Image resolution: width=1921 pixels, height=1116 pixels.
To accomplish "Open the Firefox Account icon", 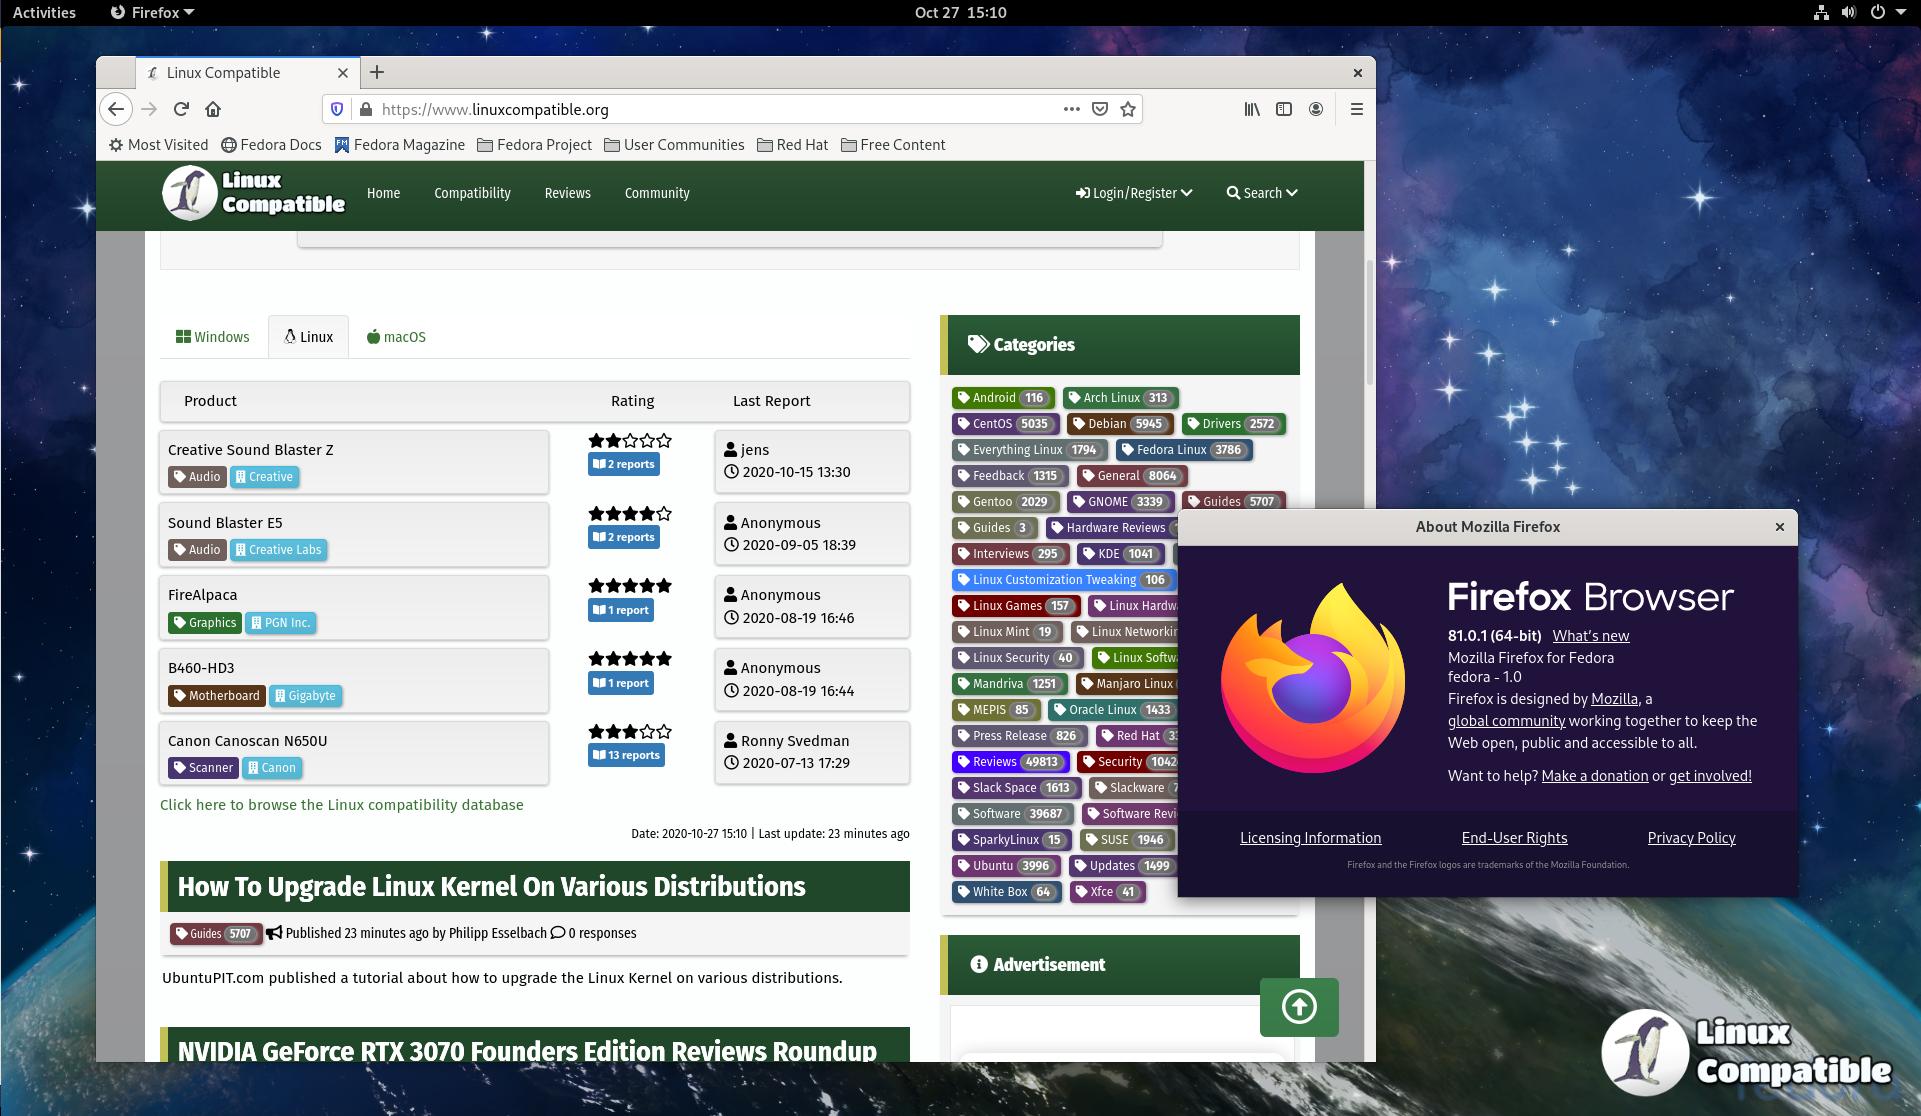I will 1316,109.
